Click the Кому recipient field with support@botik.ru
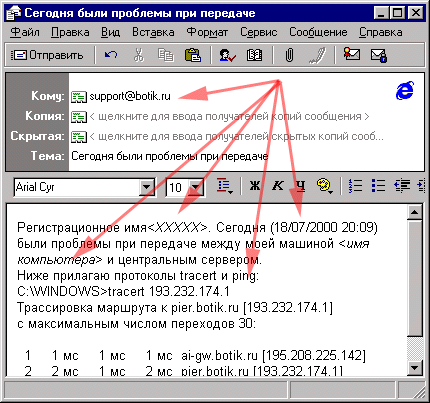The image size is (430, 403). (x=230, y=97)
